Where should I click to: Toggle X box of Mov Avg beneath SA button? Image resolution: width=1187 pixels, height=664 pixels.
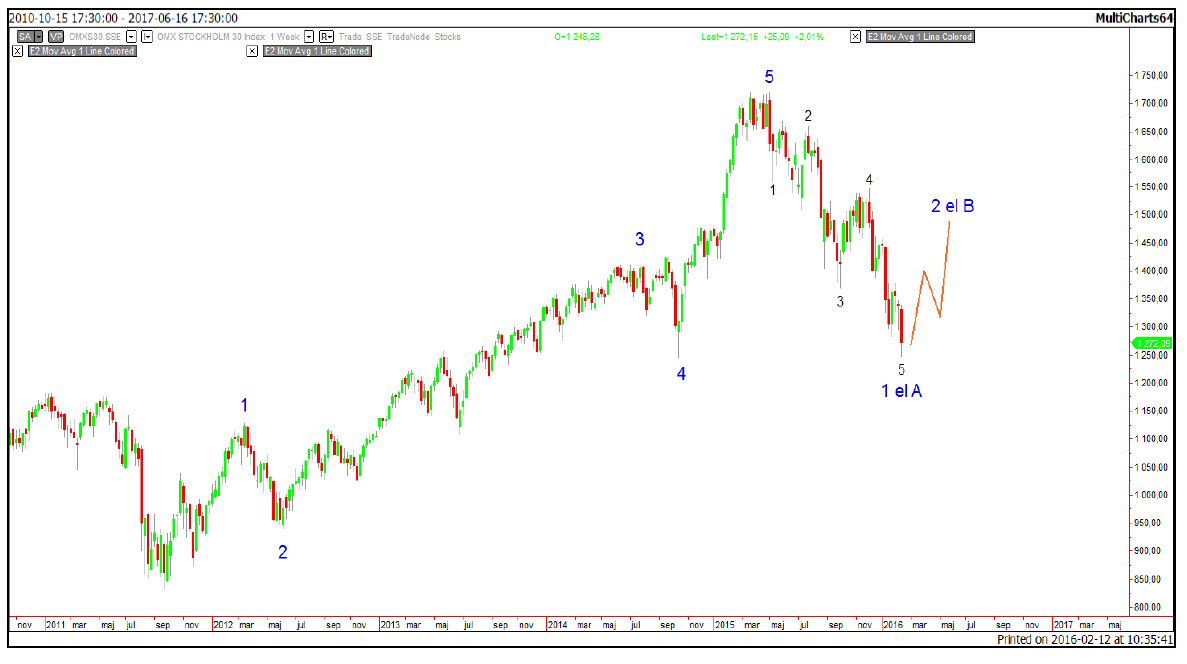17,51
